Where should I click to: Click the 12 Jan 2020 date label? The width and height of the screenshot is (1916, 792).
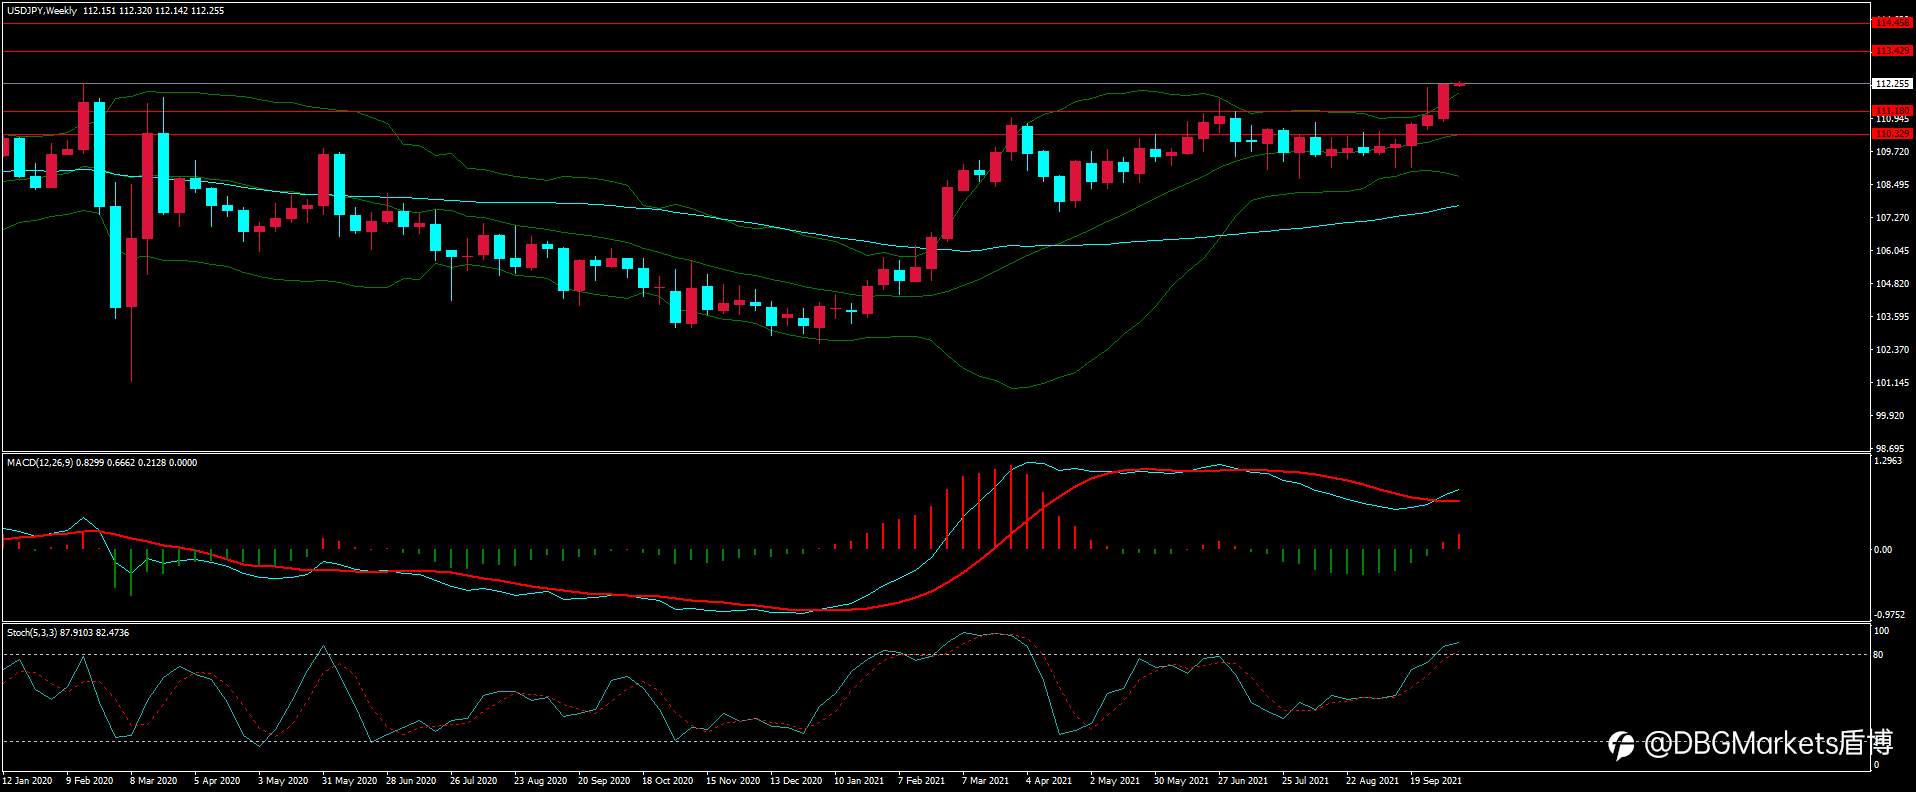pos(27,781)
